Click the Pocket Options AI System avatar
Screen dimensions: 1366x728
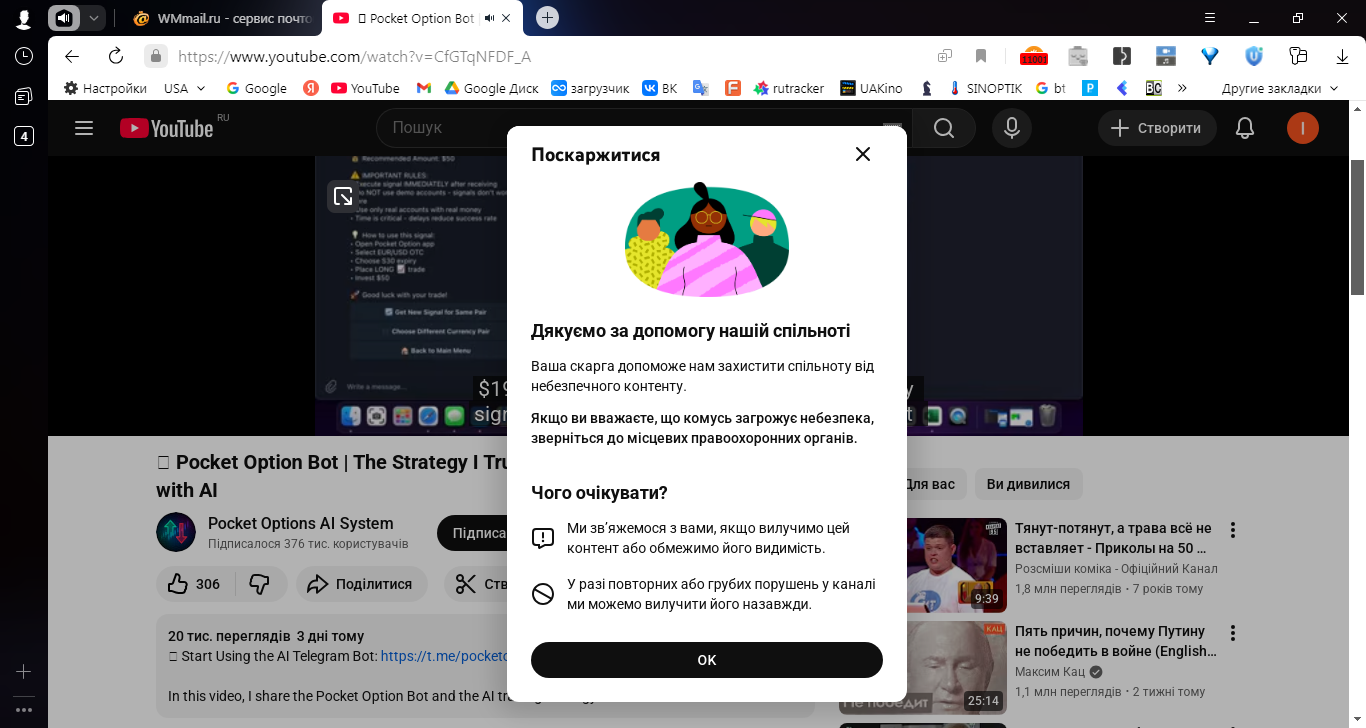pyautogui.click(x=176, y=532)
